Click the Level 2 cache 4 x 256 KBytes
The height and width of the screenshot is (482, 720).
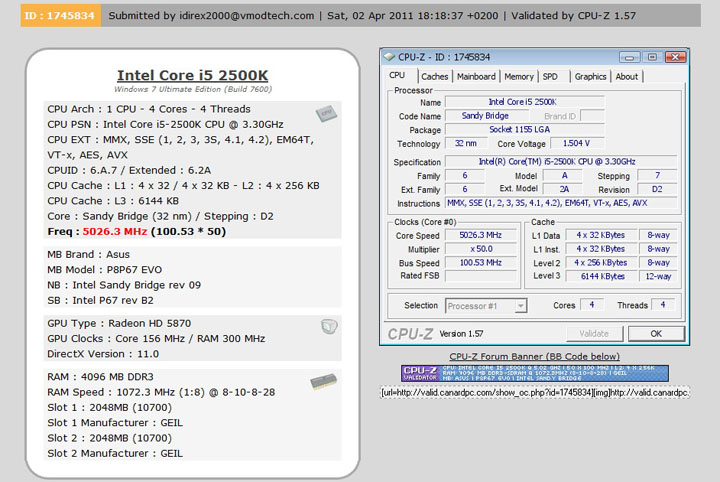click(x=601, y=263)
